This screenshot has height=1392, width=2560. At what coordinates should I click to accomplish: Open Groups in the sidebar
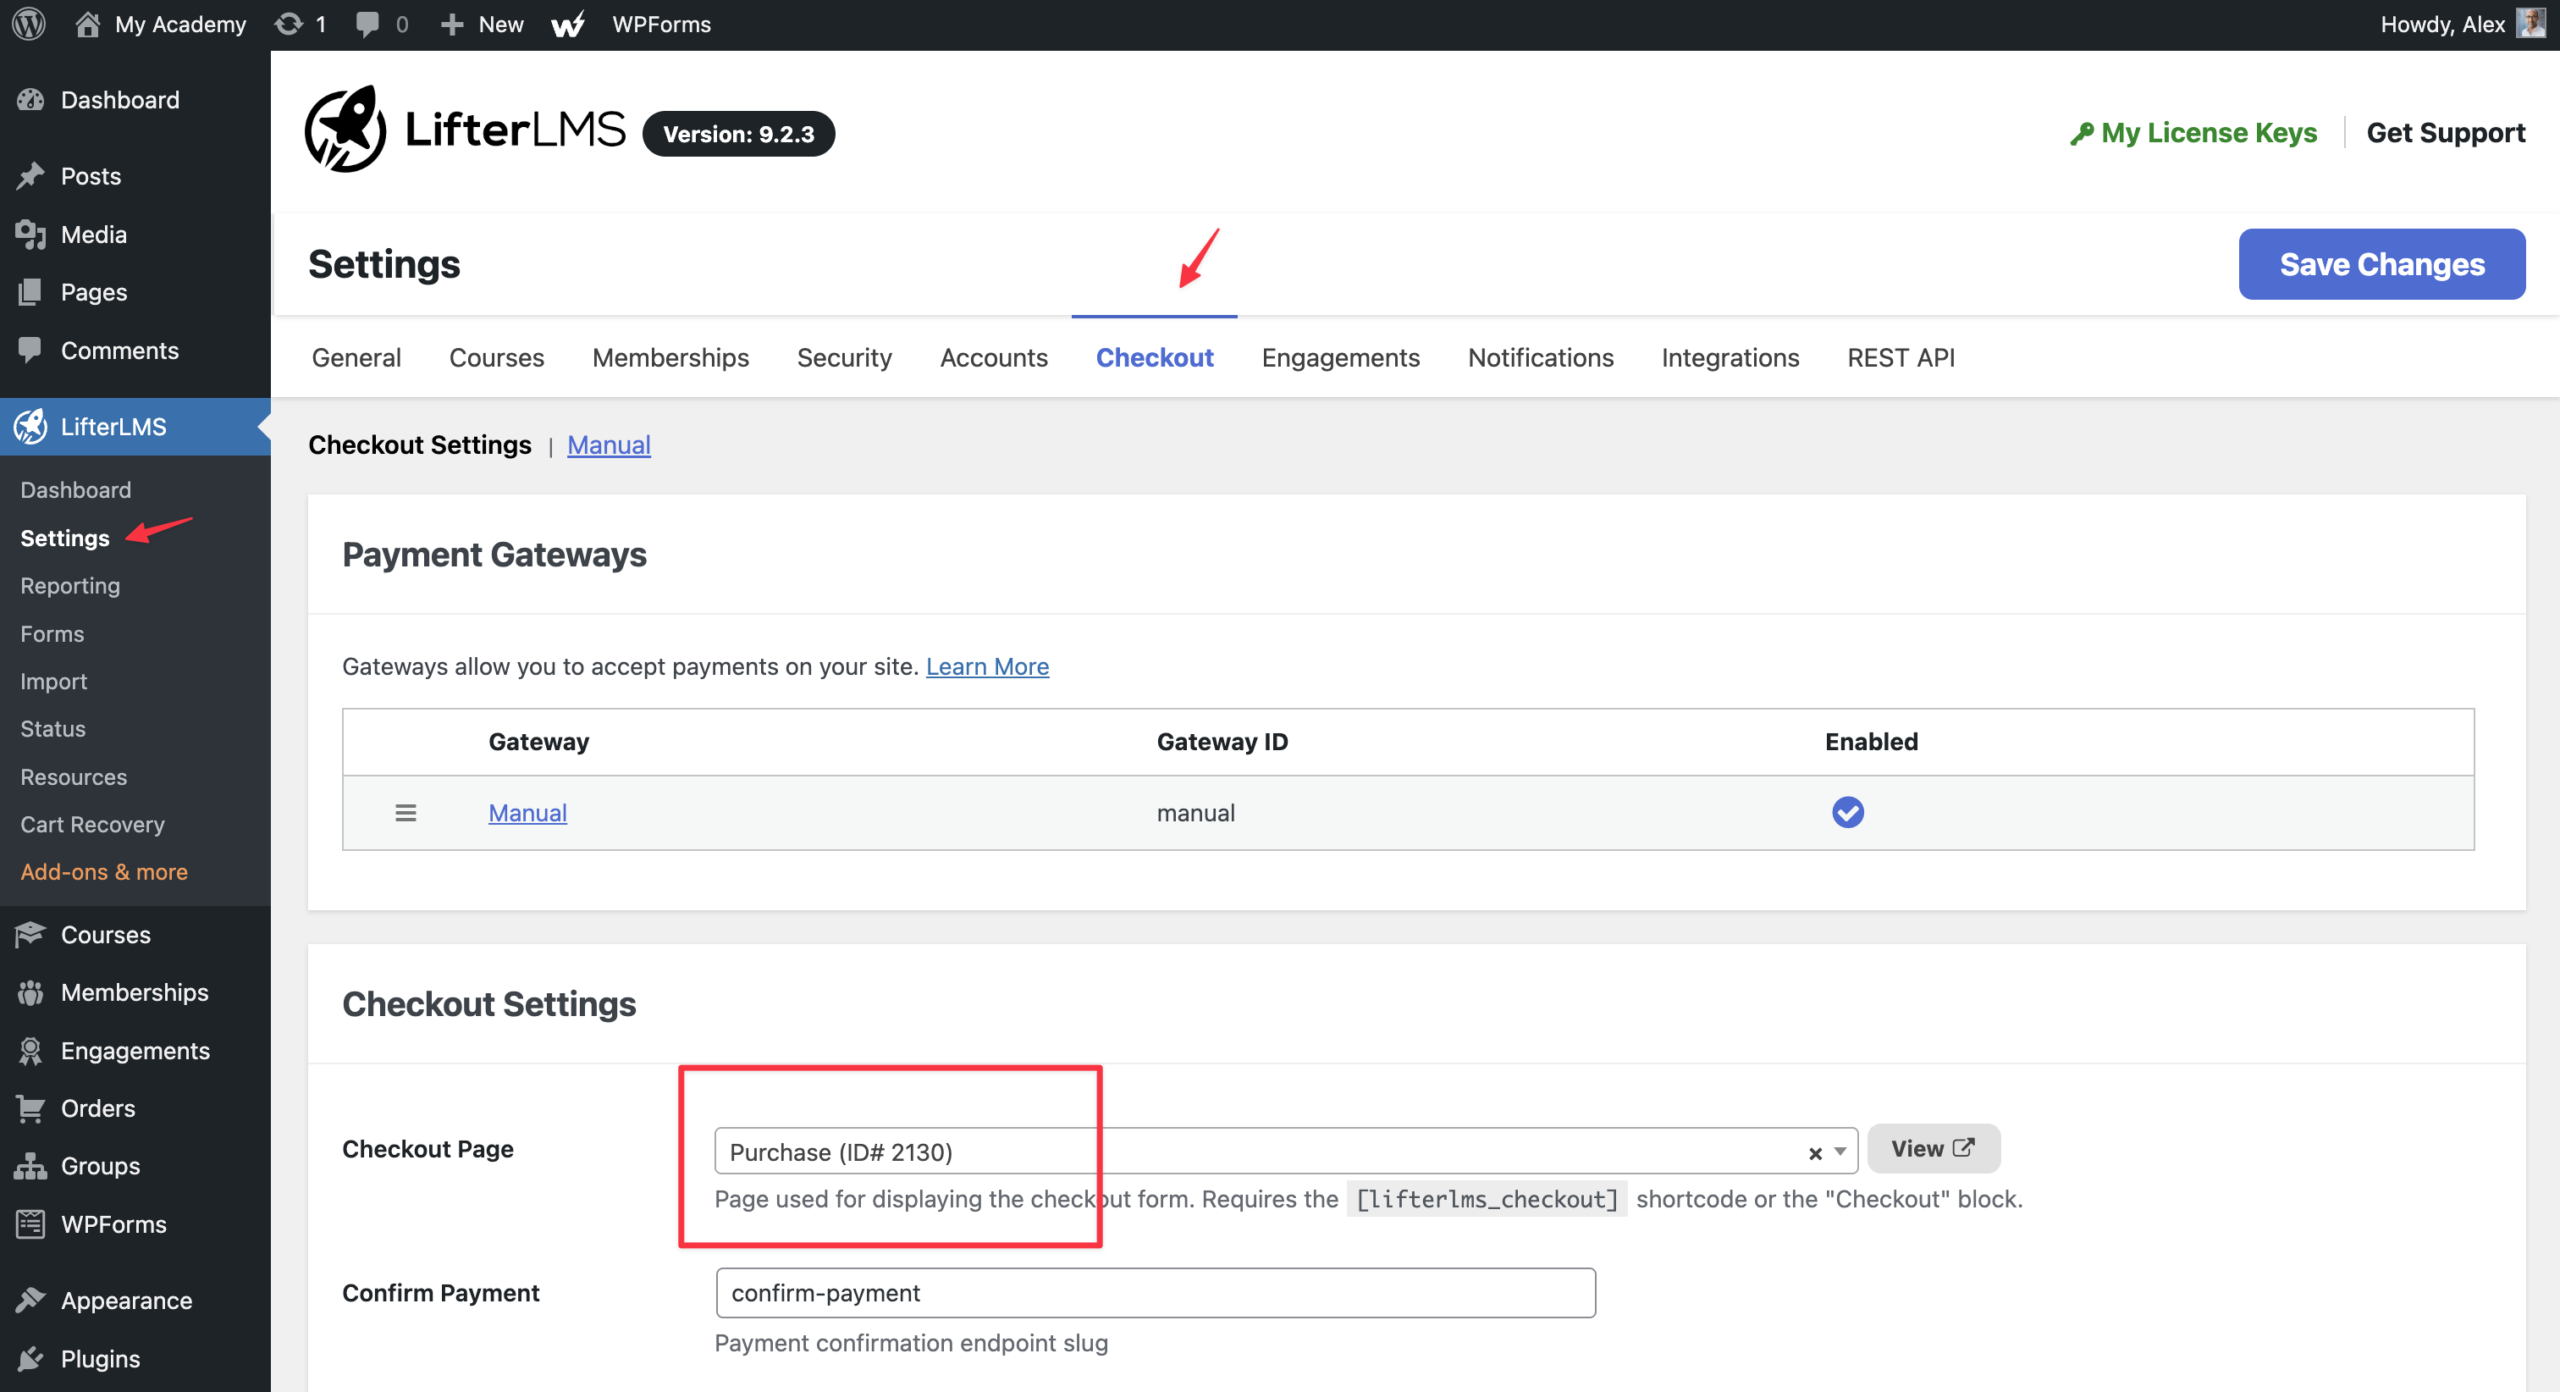pos(100,1166)
